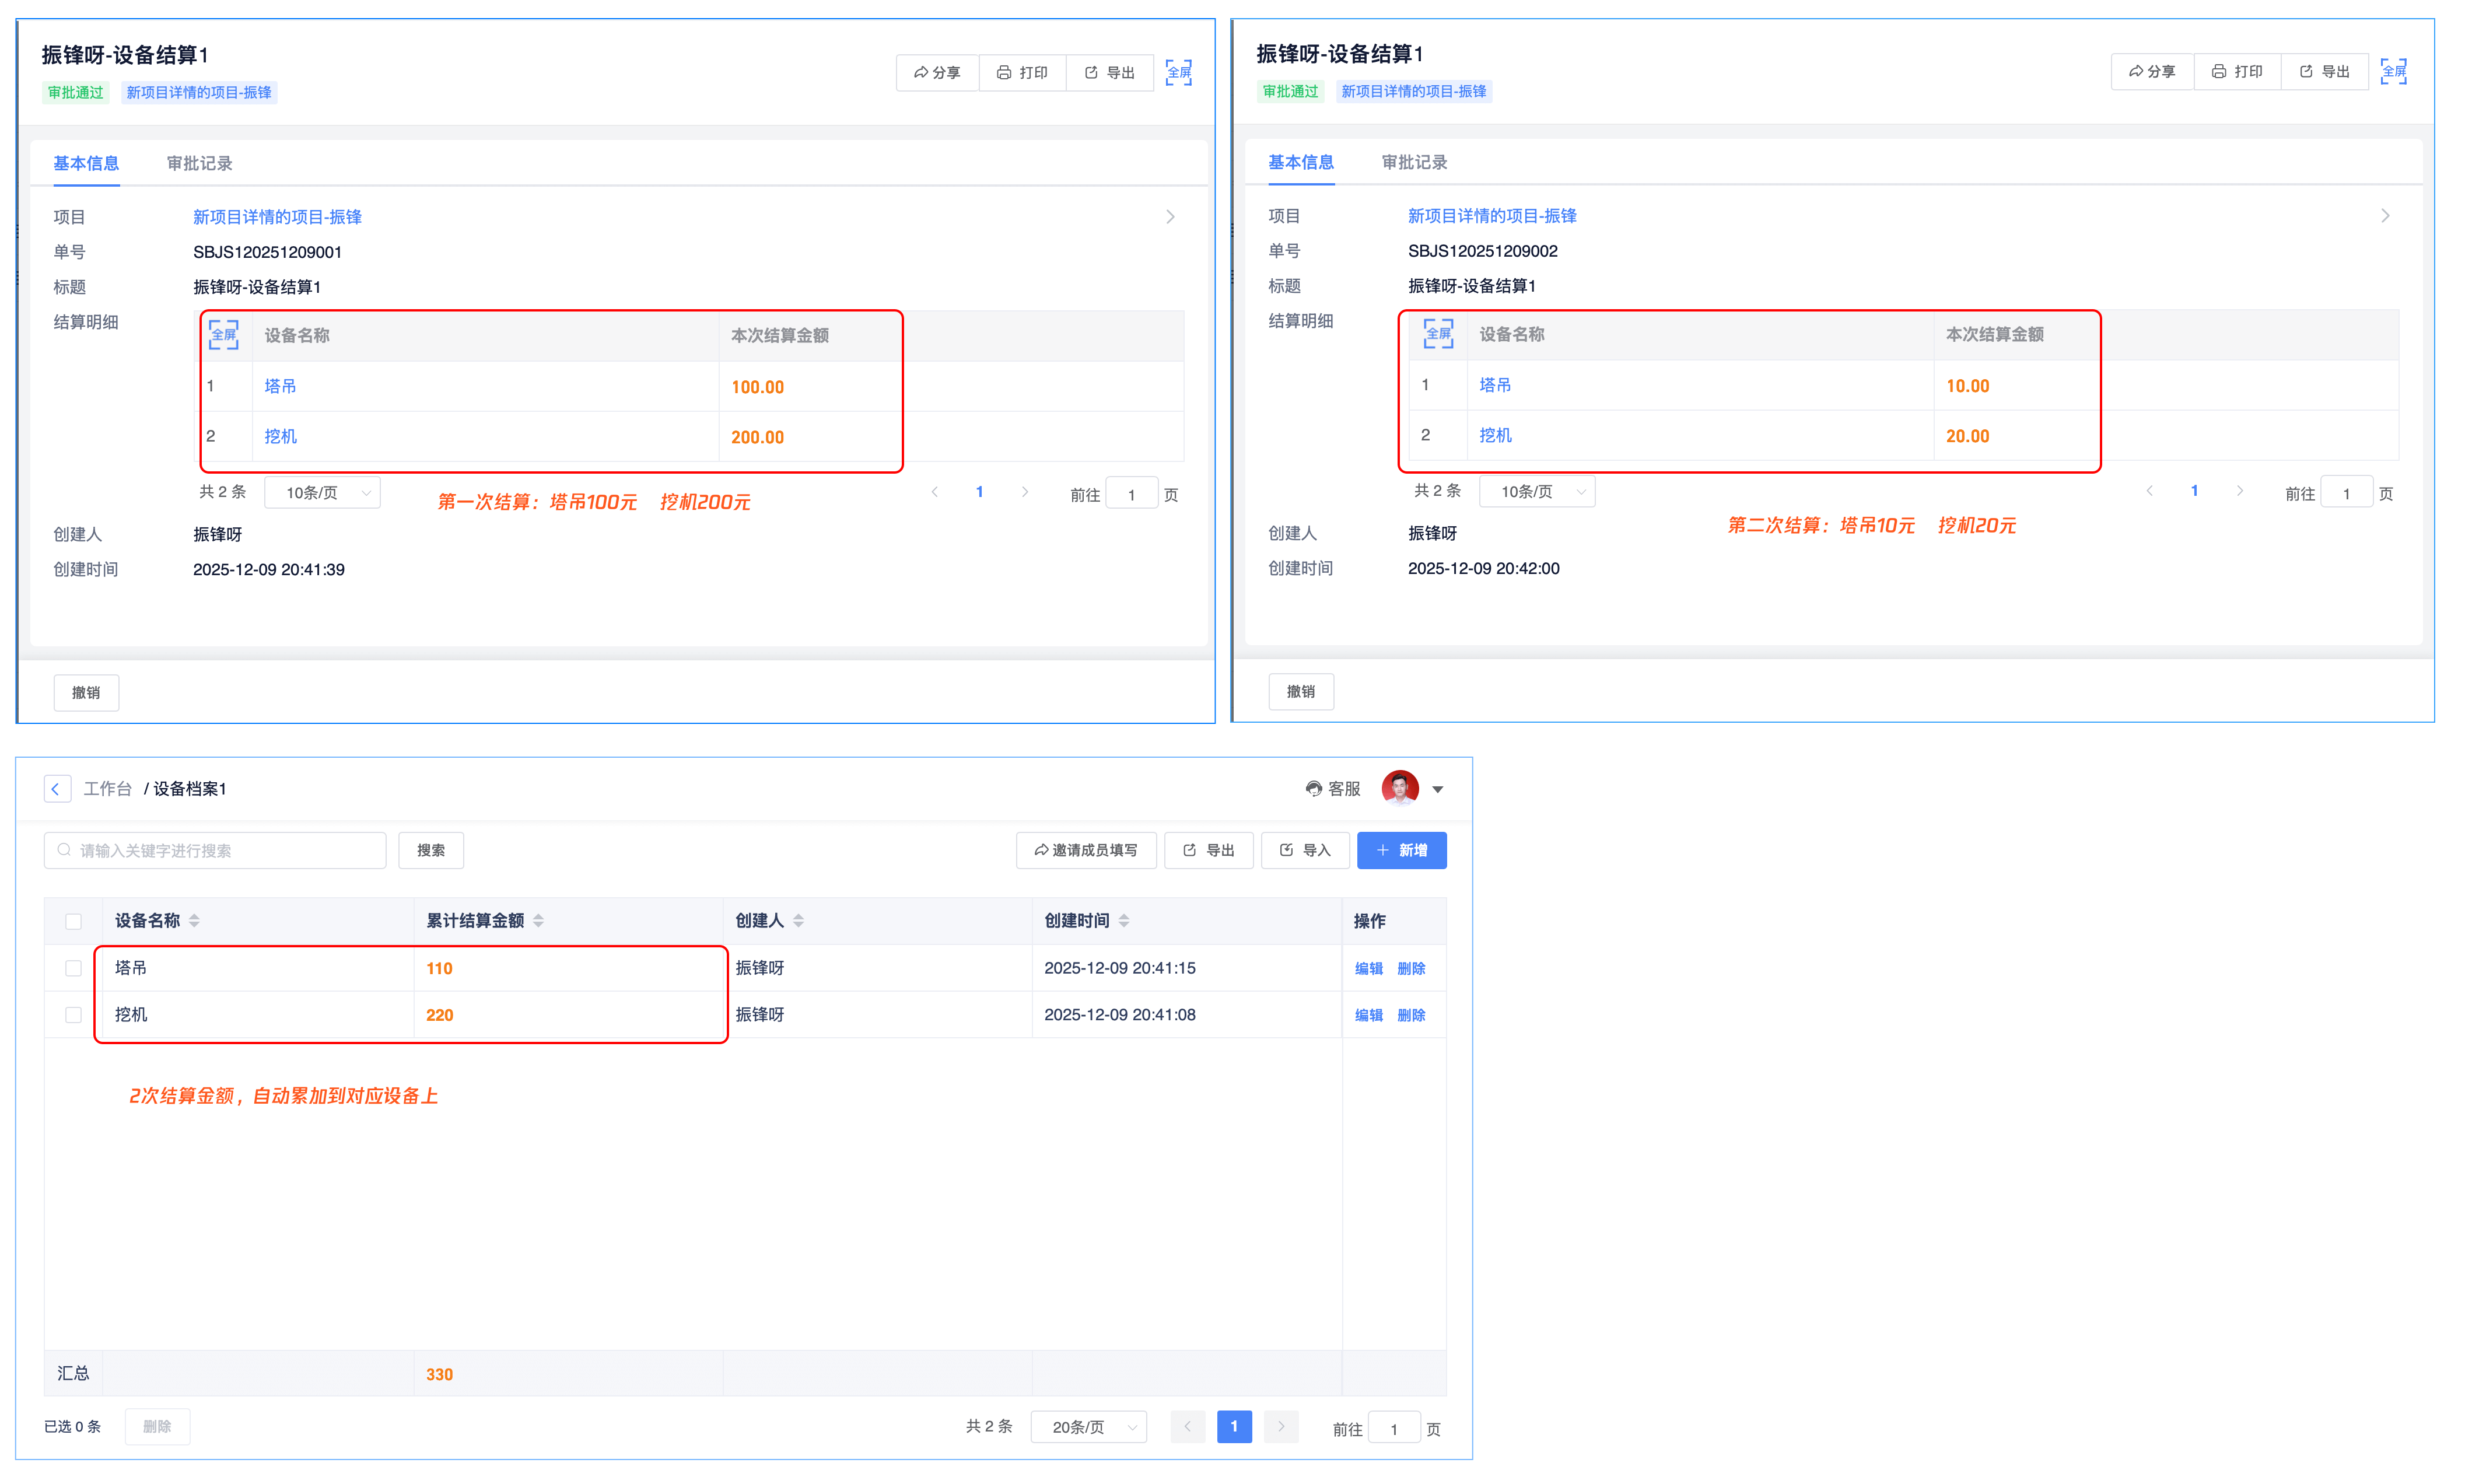The image size is (2465, 1484).
Task: Switch to 审批记录 tab in left panel
Action: [x=199, y=163]
